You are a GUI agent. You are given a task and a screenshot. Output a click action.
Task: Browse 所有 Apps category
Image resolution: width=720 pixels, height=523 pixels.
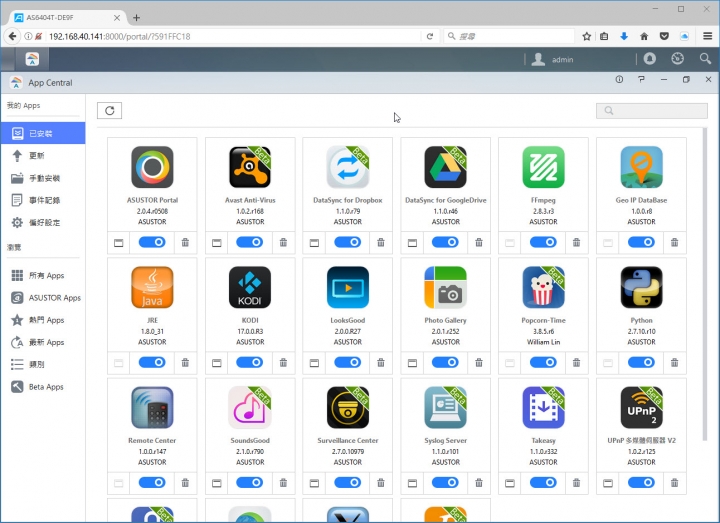tap(43, 276)
